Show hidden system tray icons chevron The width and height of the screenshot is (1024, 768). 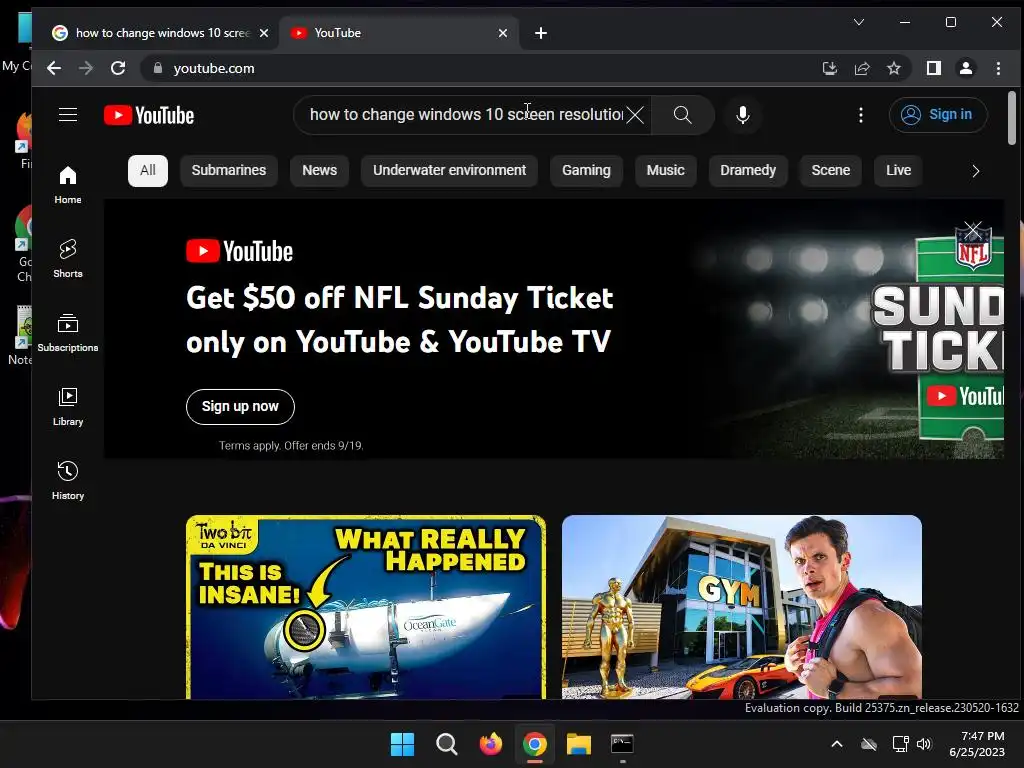837,744
